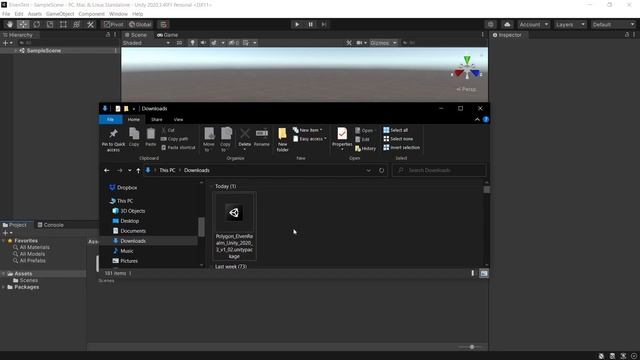Select the Rotate tool in Unity toolbar
The height and width of the screenshot is (360, 640).
coord(36,24)
